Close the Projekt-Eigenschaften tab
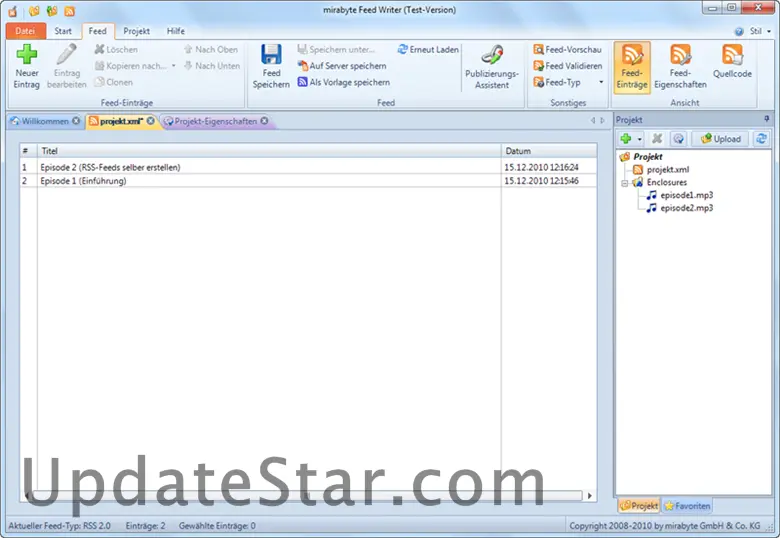 coord(264,121)
